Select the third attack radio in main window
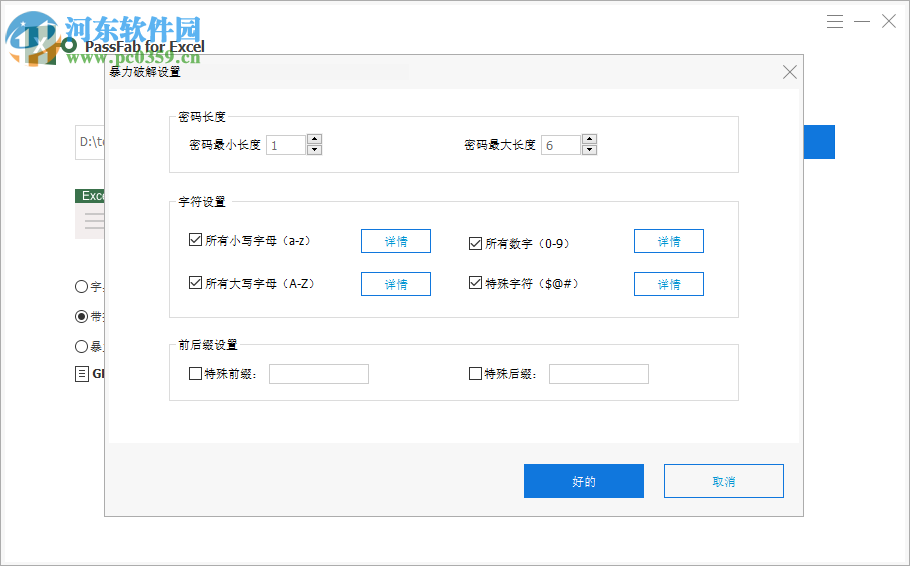The height and width of the screenshot is (566, 910). 81,347
